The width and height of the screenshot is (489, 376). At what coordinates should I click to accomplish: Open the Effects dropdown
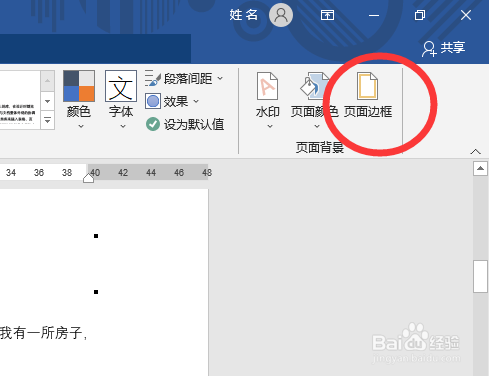(172, 101)
